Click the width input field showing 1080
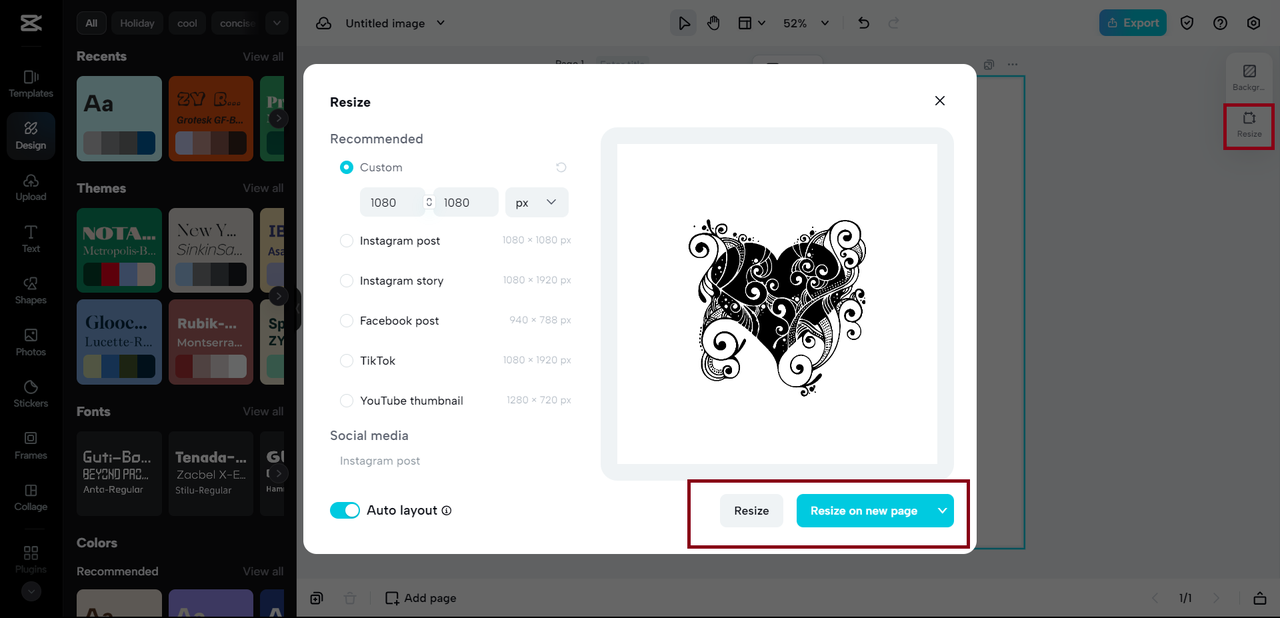Image resolution: width=1280 pixels, height=618 pixels. [392, 202]
